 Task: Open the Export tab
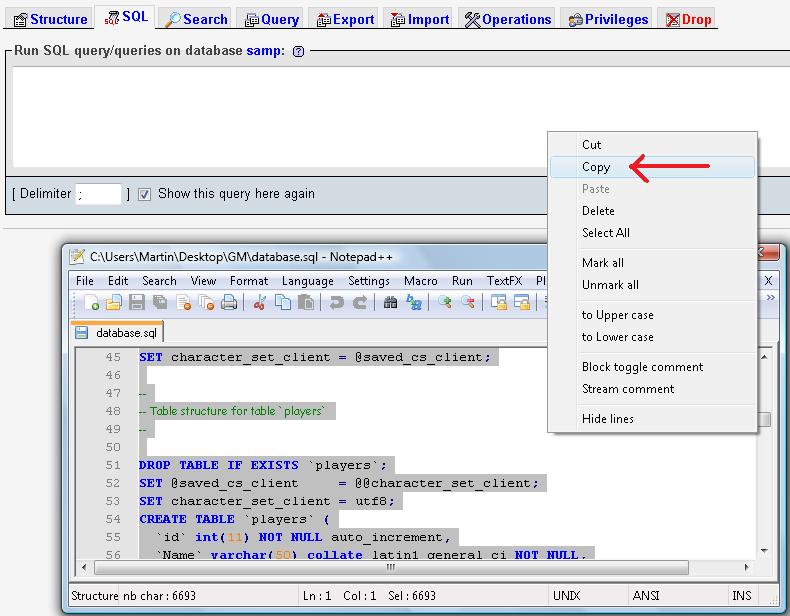tap(345, 19)
